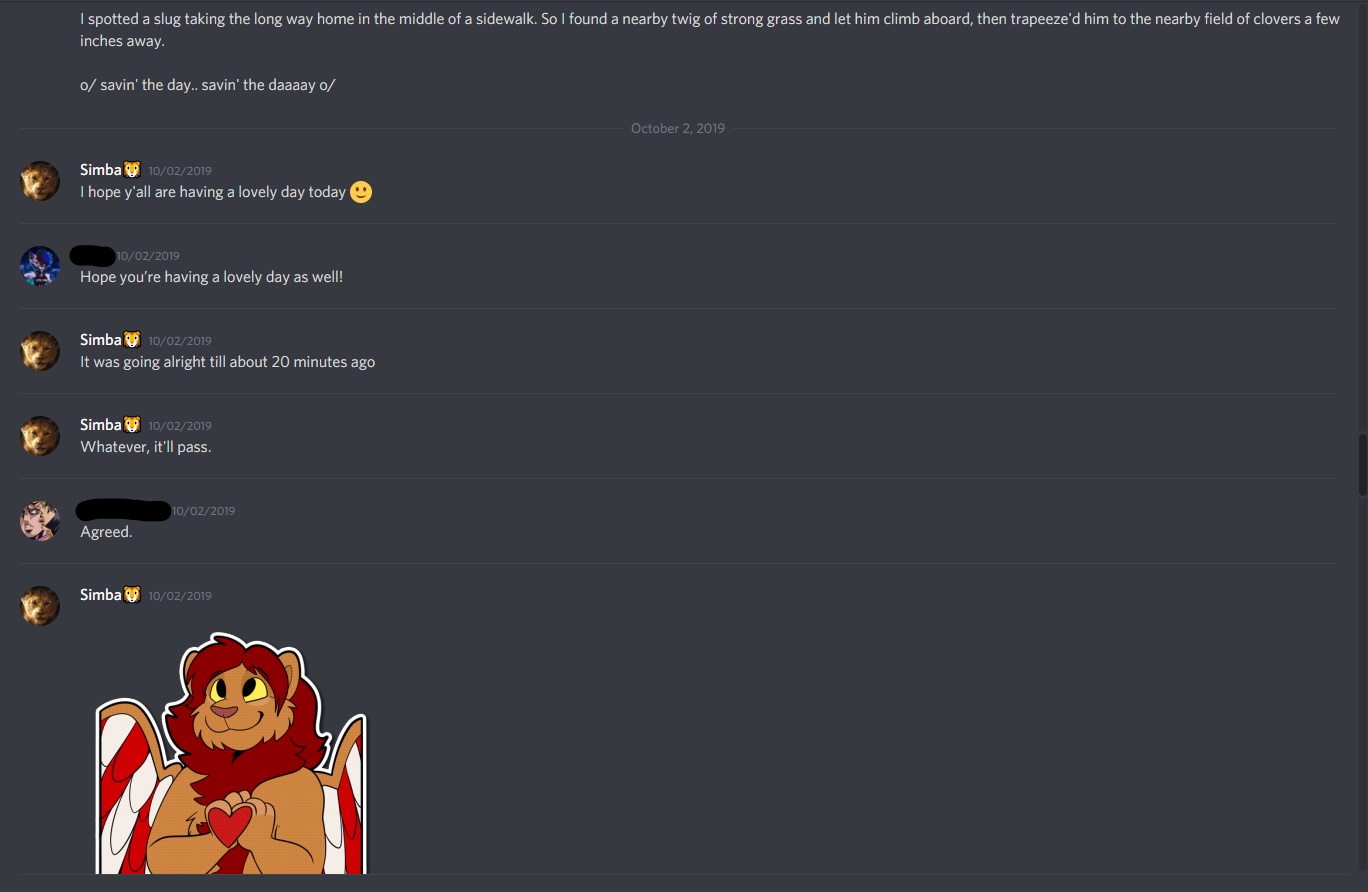The image size is (1368, 892).
Task: Select the message text "Whatever, it'll pass."
Action: 146,447
